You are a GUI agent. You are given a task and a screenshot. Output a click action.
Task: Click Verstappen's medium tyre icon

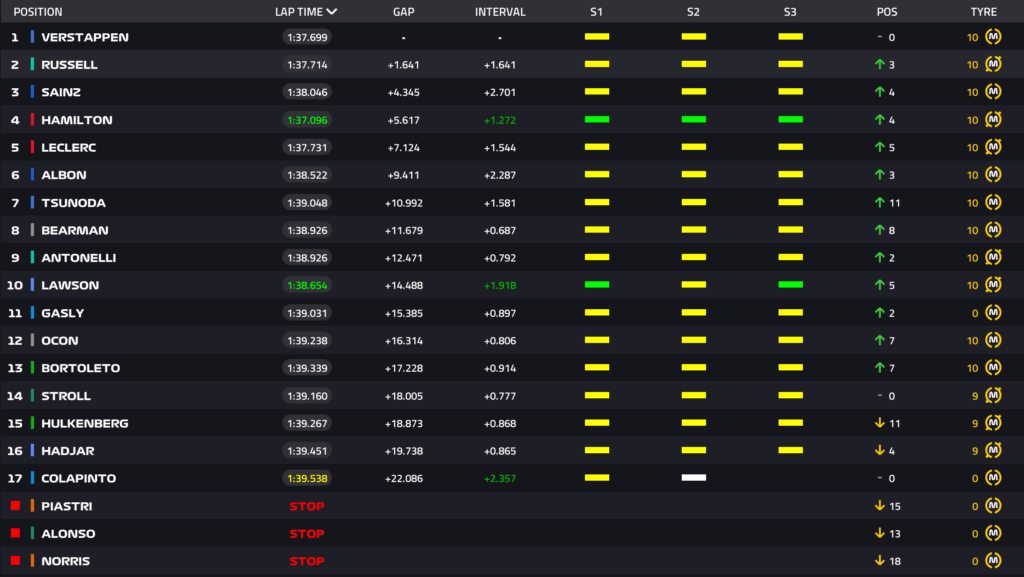993,37
